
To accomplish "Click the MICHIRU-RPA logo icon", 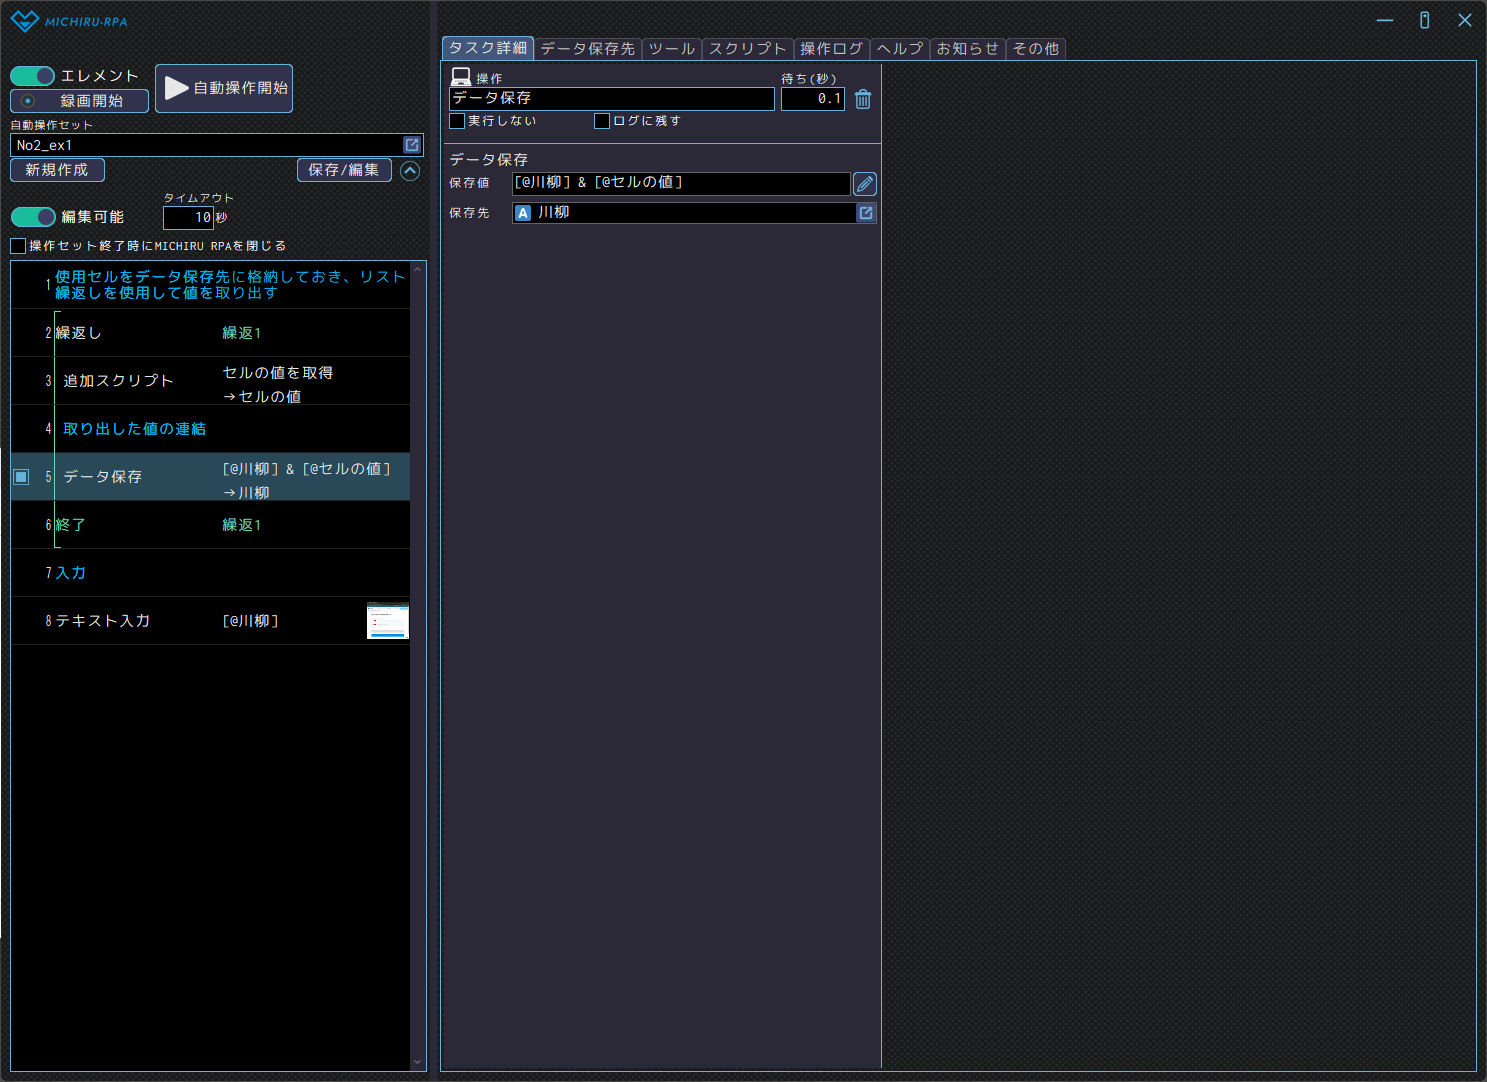I will [x=24, y=21].
